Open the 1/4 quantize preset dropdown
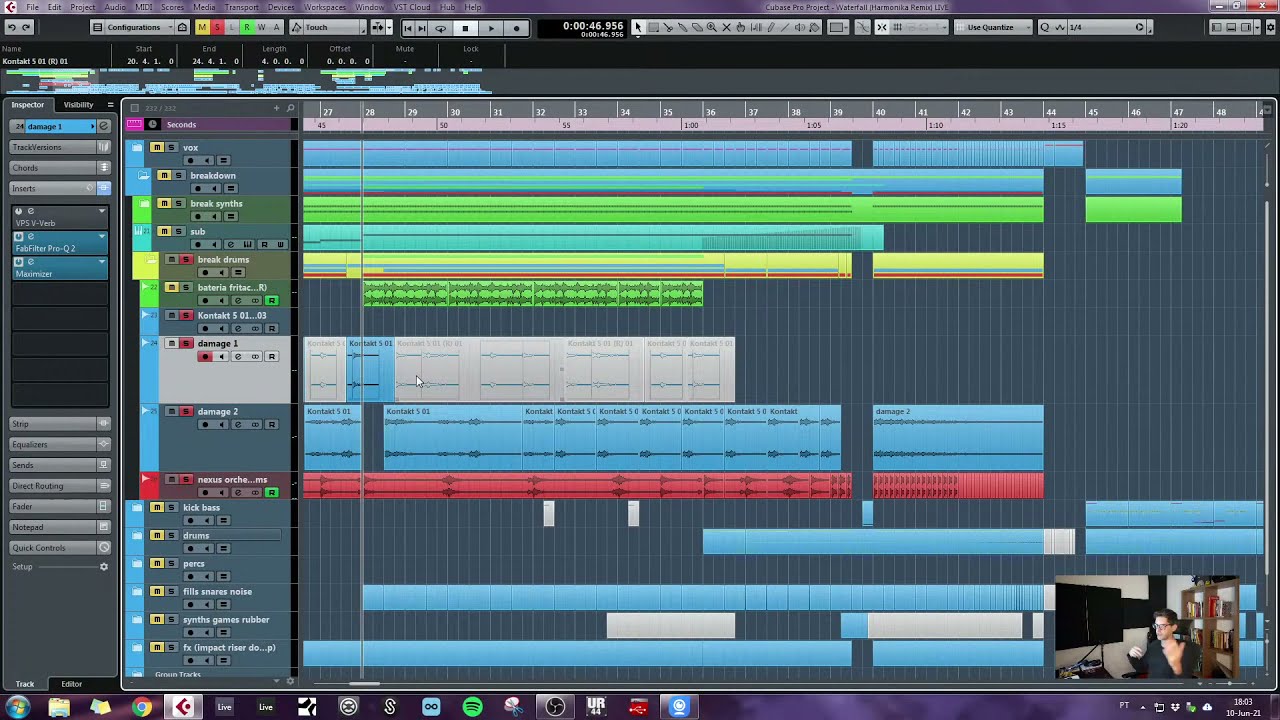Image resolution: width=1280 pixels, height=720 pixels. click(x=1107, y=27)
